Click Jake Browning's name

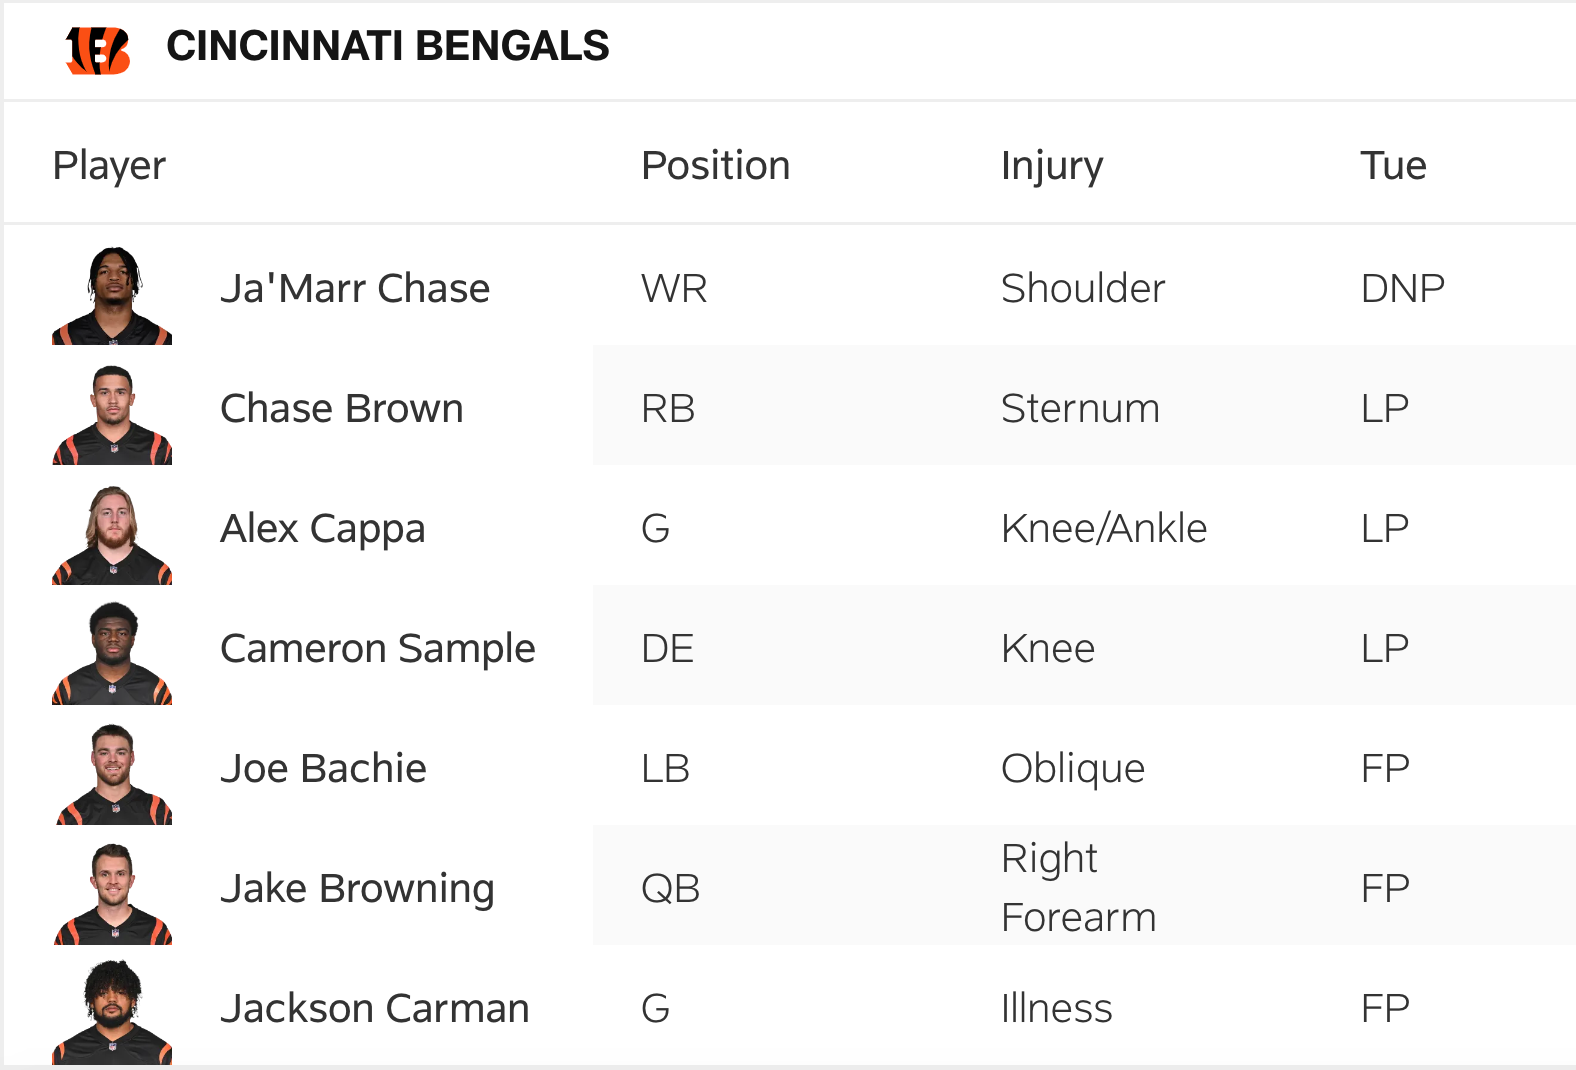tap(357, 889)
